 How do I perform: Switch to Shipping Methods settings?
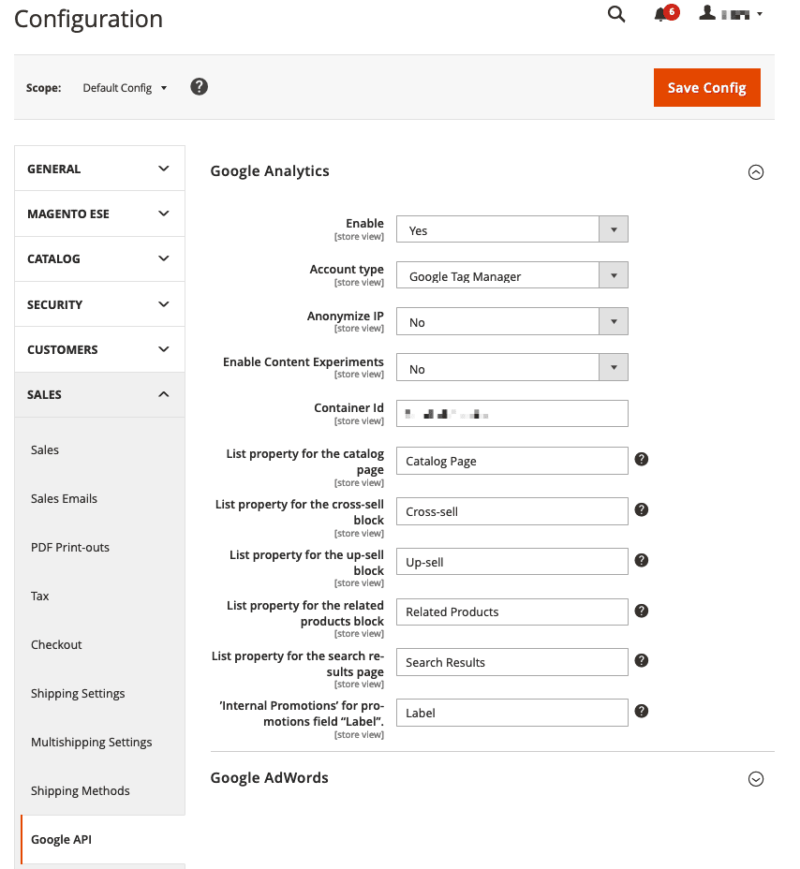[x=80, y=790]
